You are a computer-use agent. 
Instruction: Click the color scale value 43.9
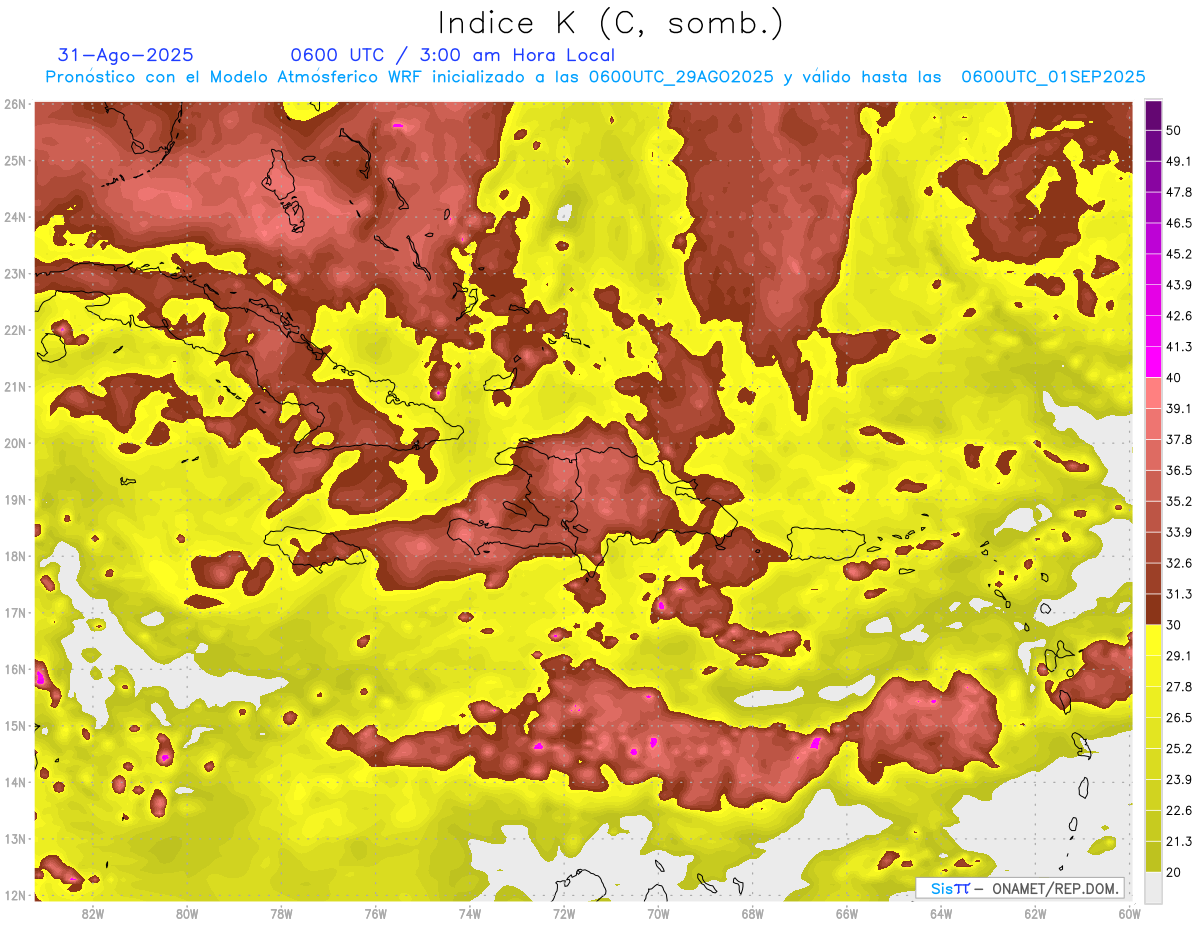(1179, 285)
